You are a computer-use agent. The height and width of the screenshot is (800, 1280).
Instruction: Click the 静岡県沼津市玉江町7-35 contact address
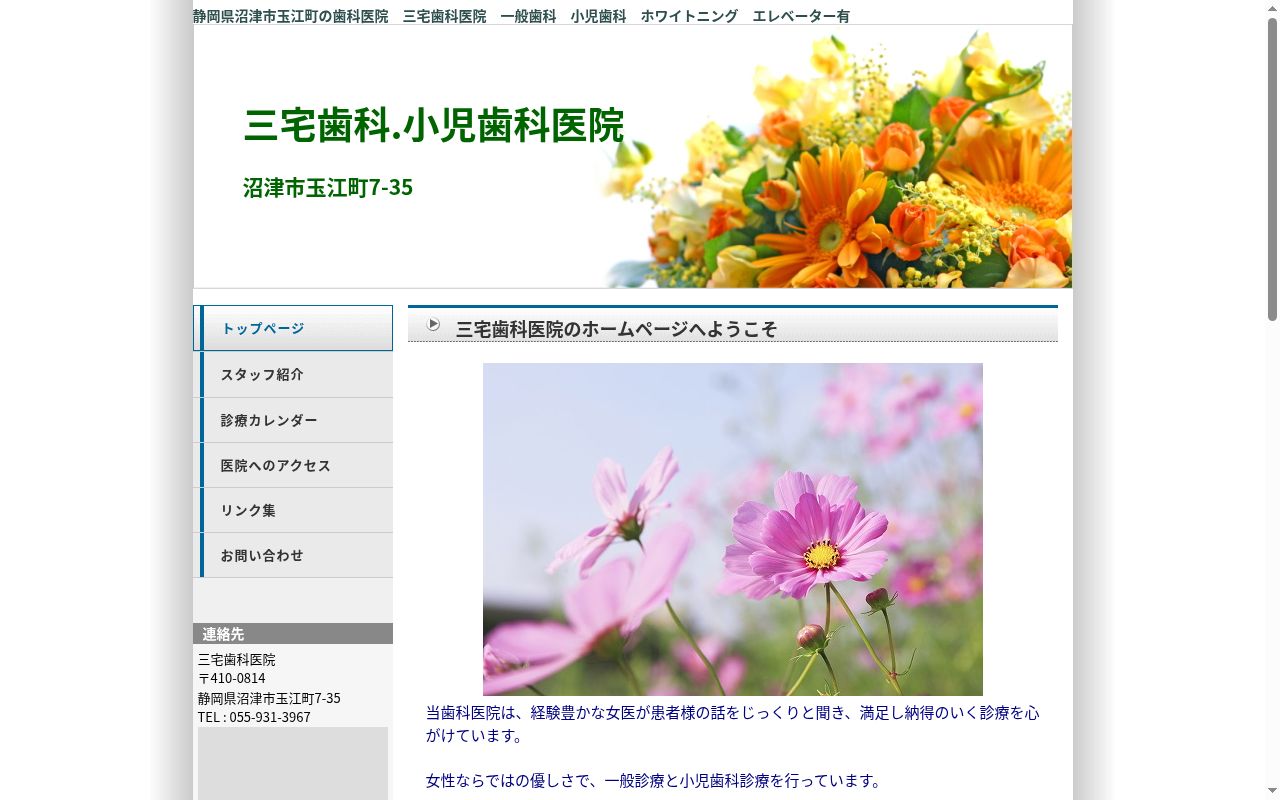coord(269,698)
